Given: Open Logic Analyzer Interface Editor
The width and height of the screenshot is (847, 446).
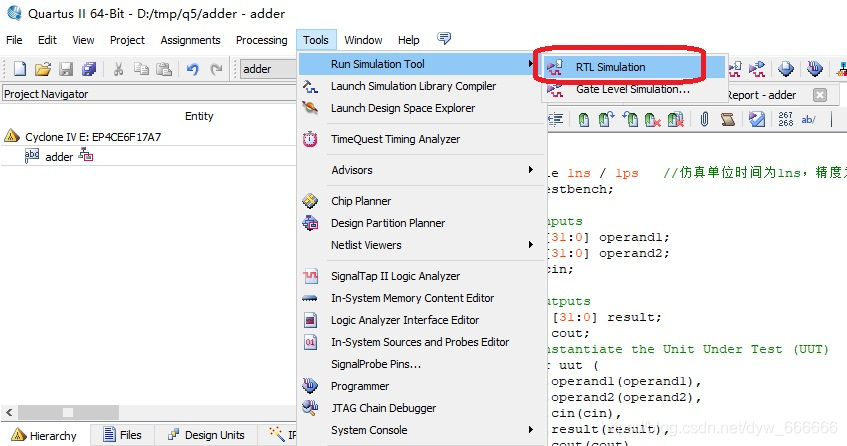Looking at the screenshot, I should 405,320.
